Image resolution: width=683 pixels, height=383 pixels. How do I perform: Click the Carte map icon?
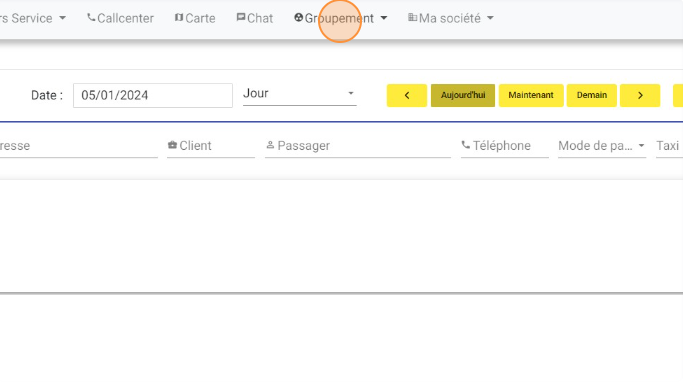pos(179,17)
